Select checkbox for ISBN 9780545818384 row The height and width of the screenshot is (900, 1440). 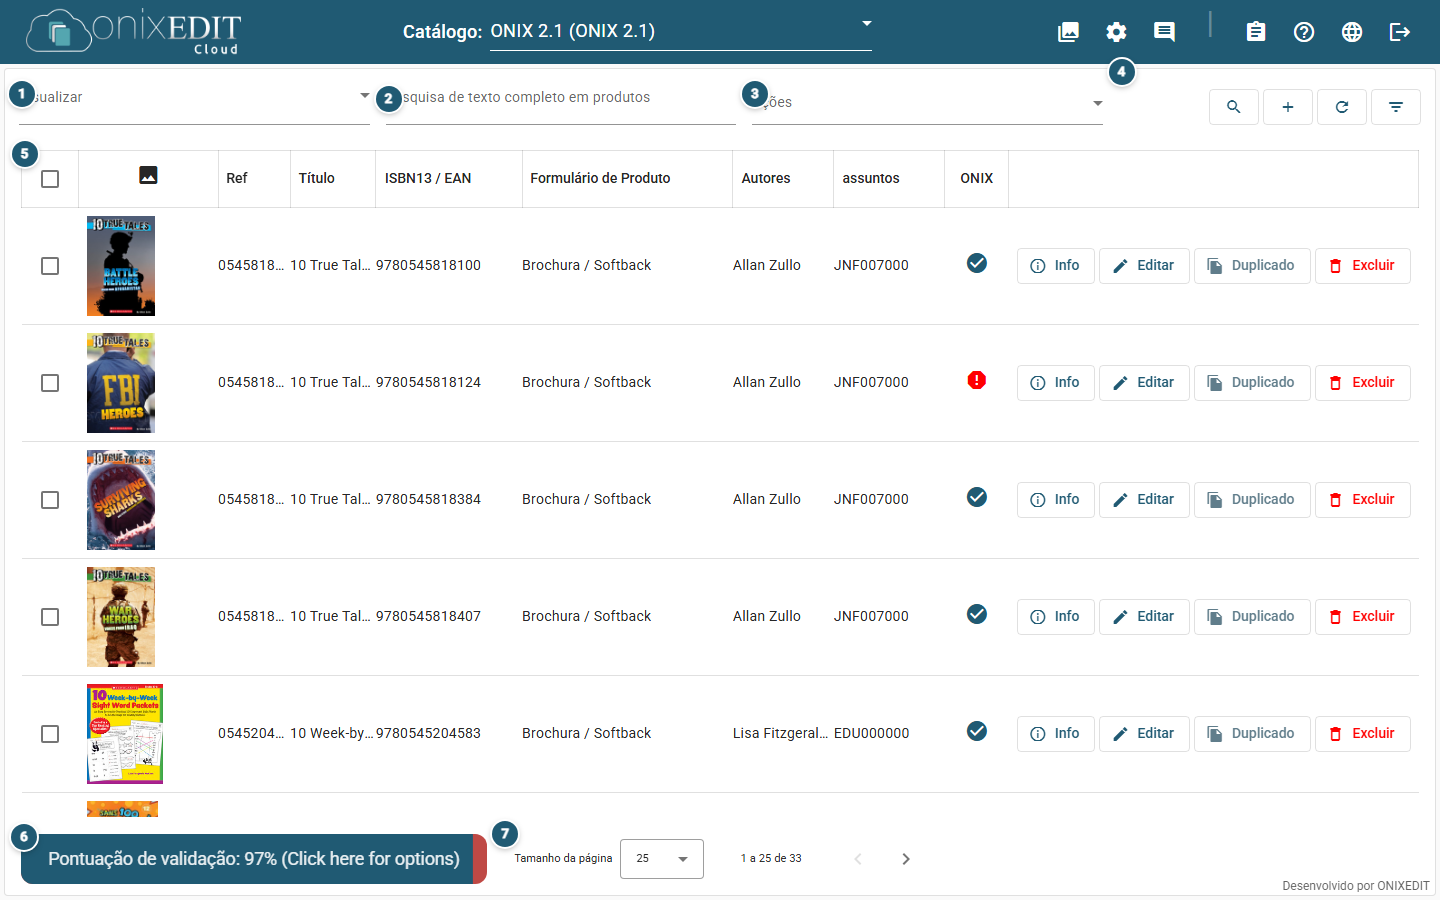(50, 500)
